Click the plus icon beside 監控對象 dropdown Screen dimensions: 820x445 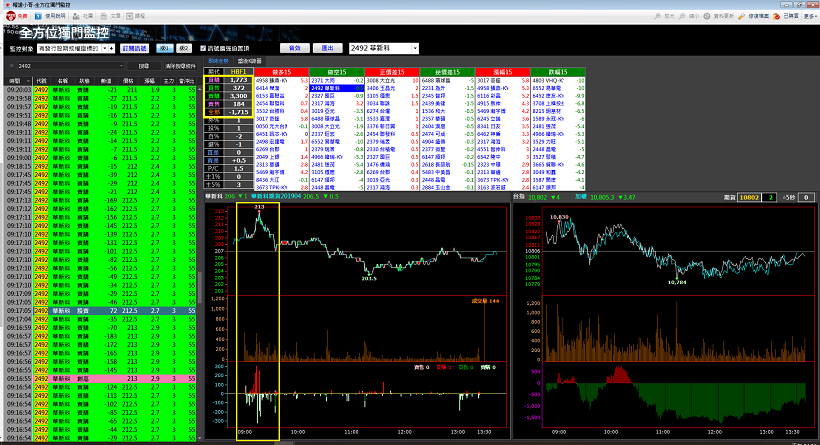tap(111, 49)
